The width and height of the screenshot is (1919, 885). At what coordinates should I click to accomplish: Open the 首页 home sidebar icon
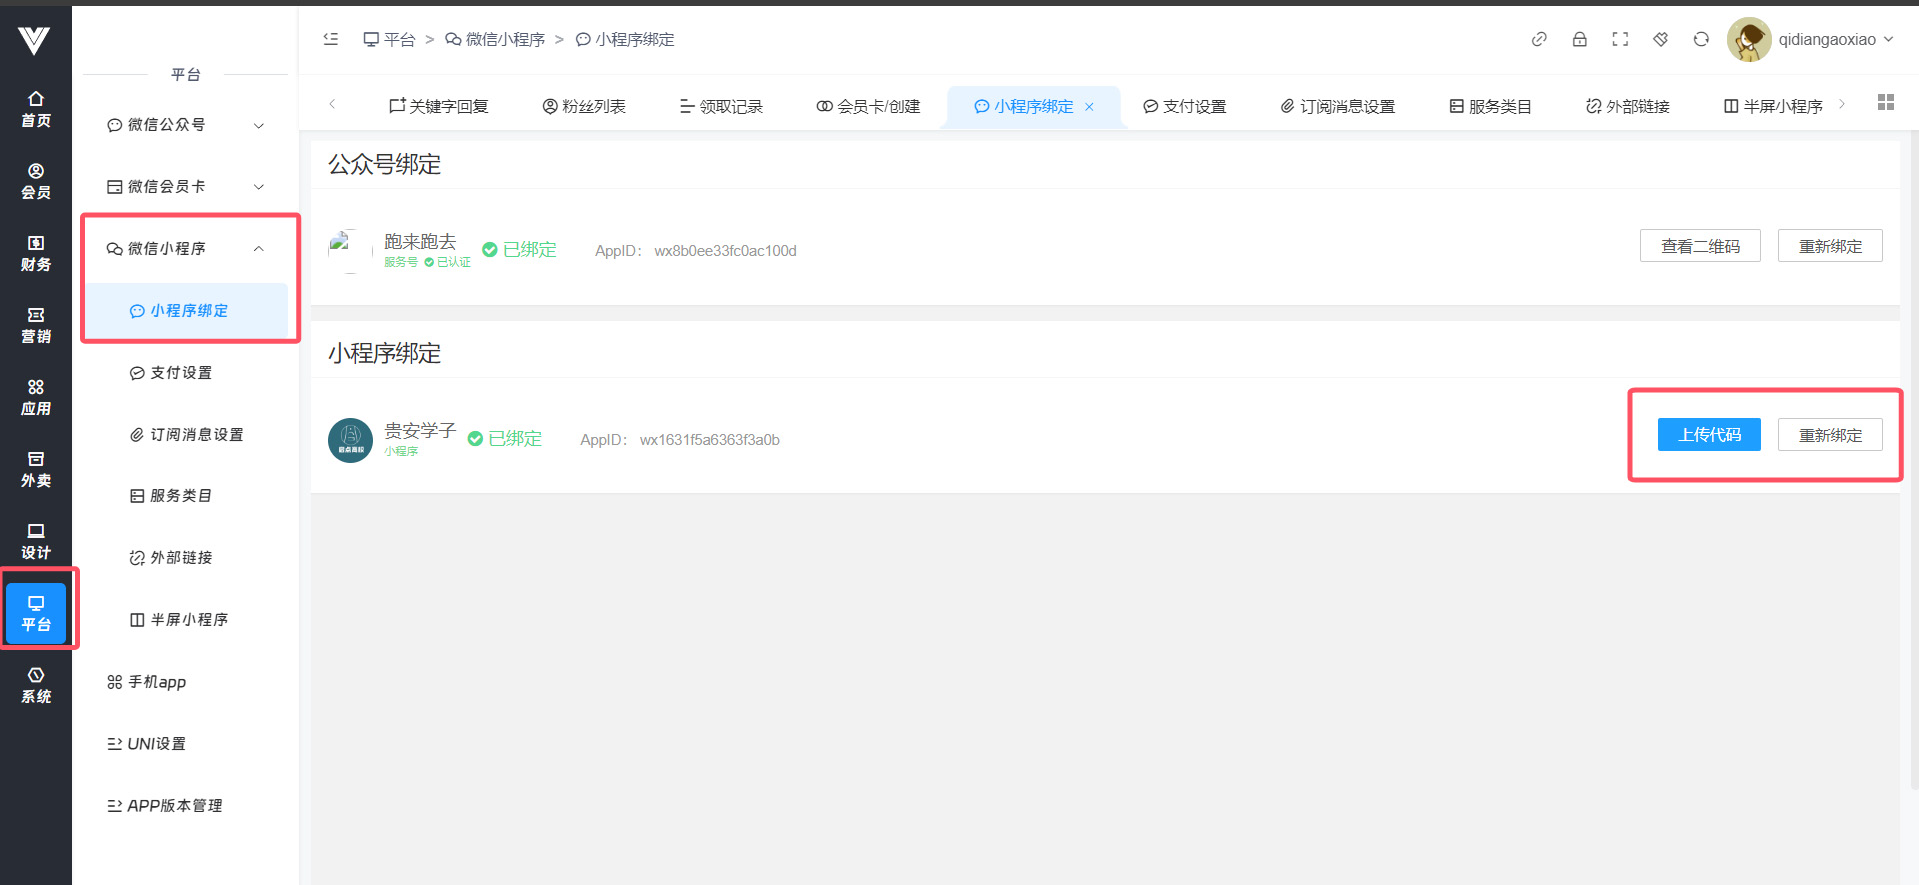tap(36, 108)
